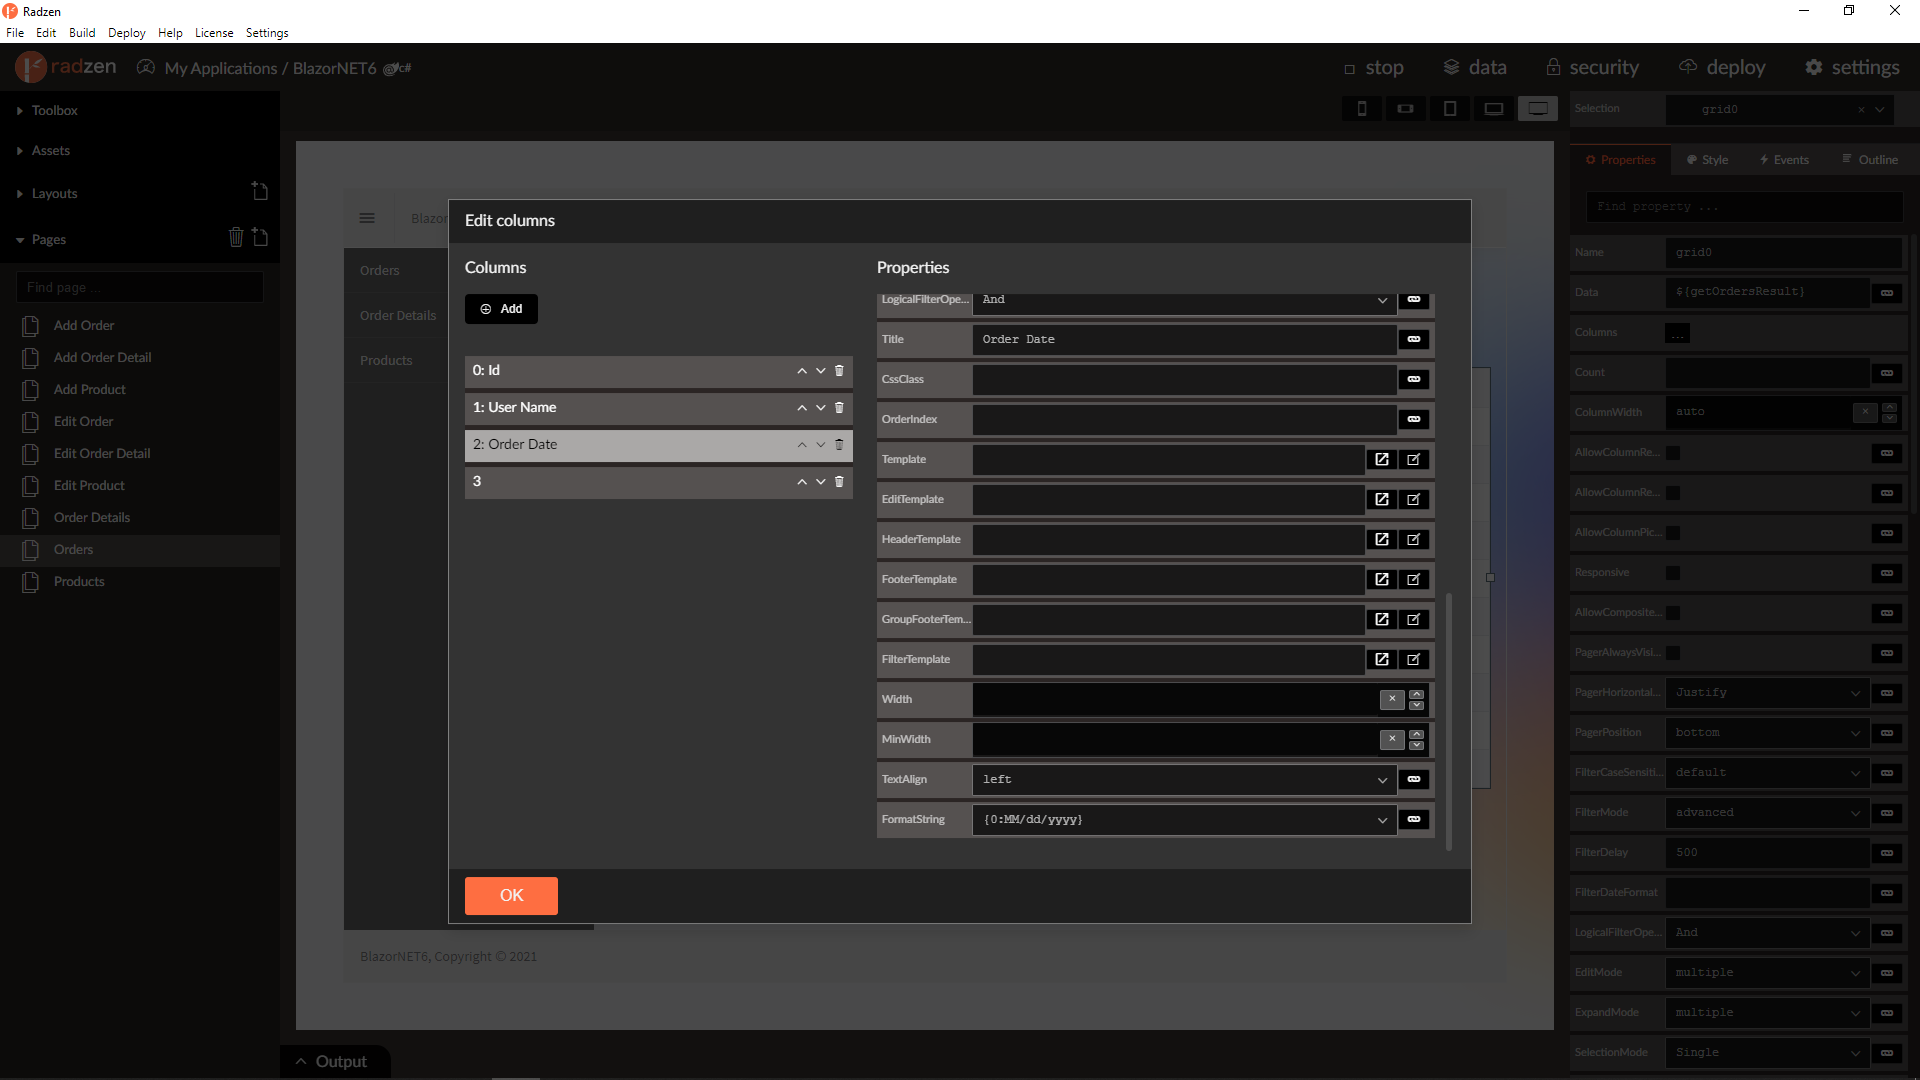Click FilterTemplate edit pencil icon
1920x1080 pixels.
tap(1414, 659)
